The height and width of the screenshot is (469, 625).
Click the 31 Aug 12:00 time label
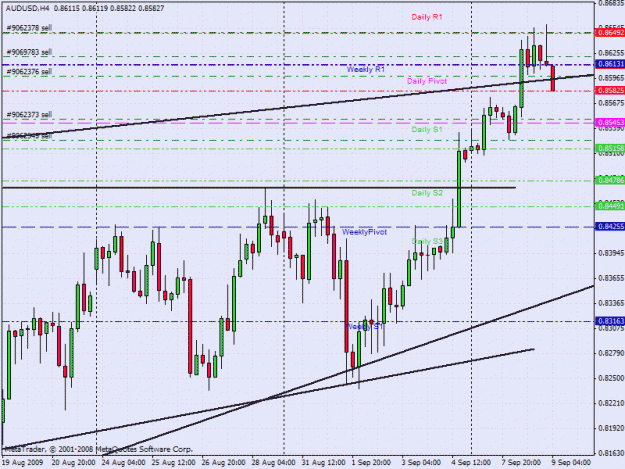(323, 463)
